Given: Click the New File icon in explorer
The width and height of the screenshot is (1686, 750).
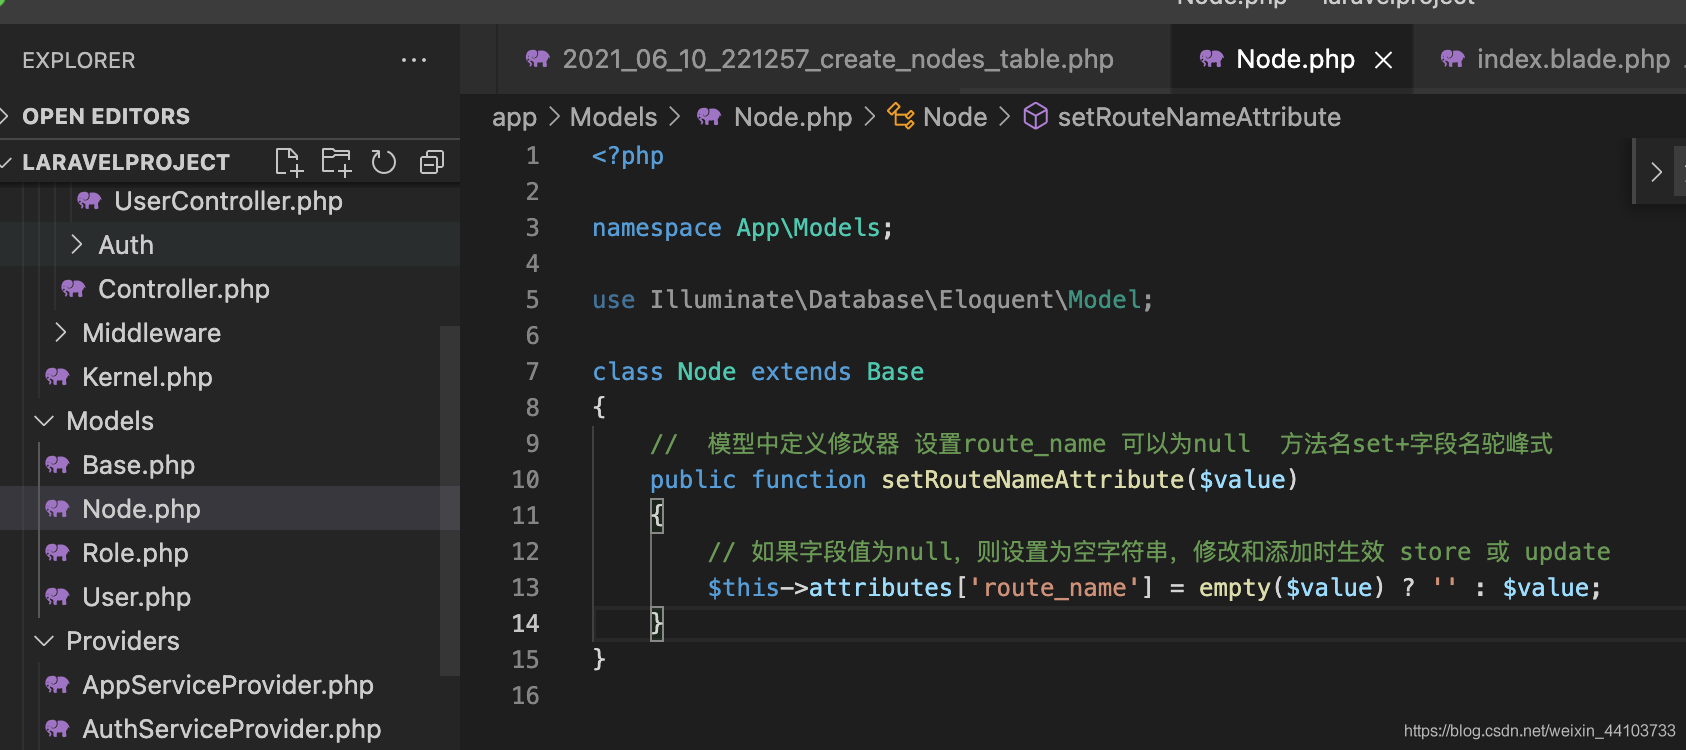Looking at the screenshot, I should 288,162.
